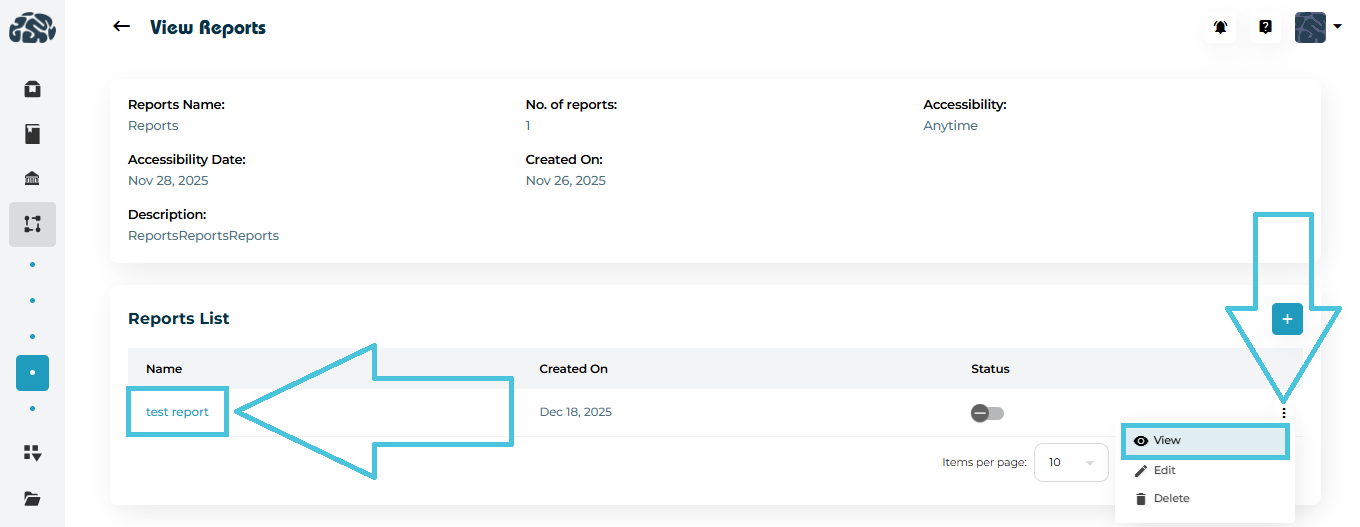Click the help question mark icon

1265,27
